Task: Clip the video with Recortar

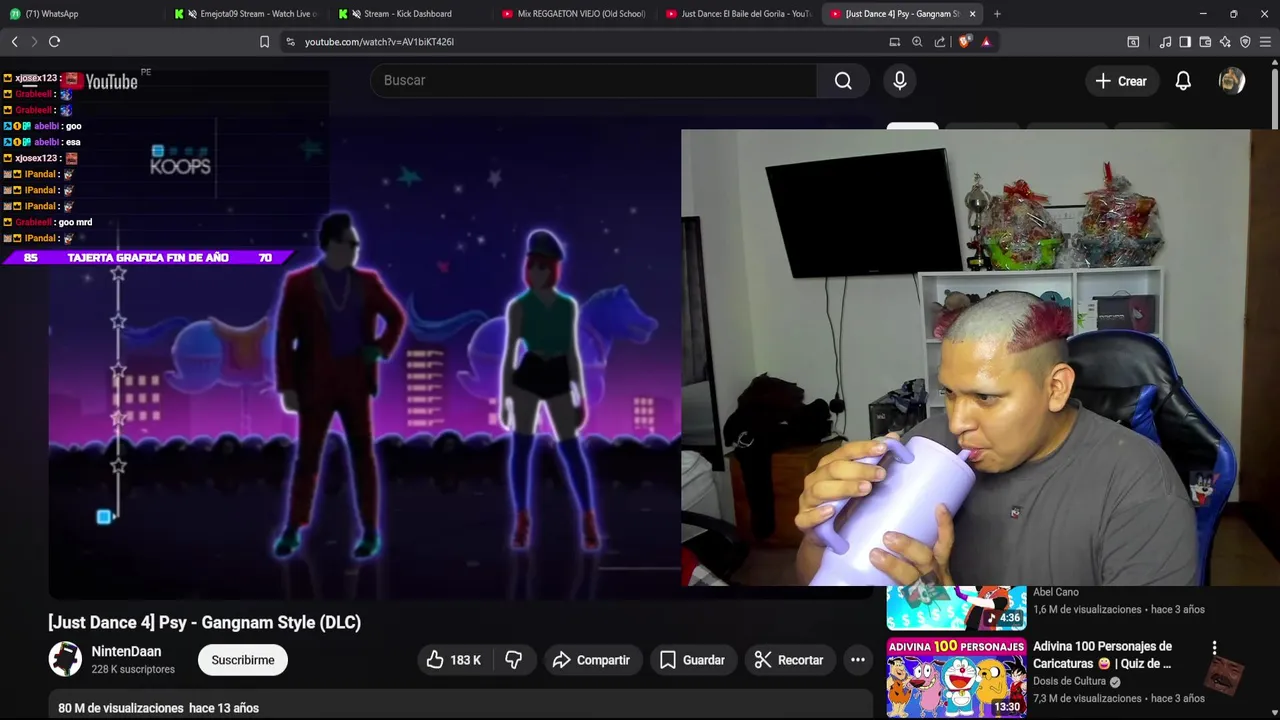Action: [x=789, y=660]
